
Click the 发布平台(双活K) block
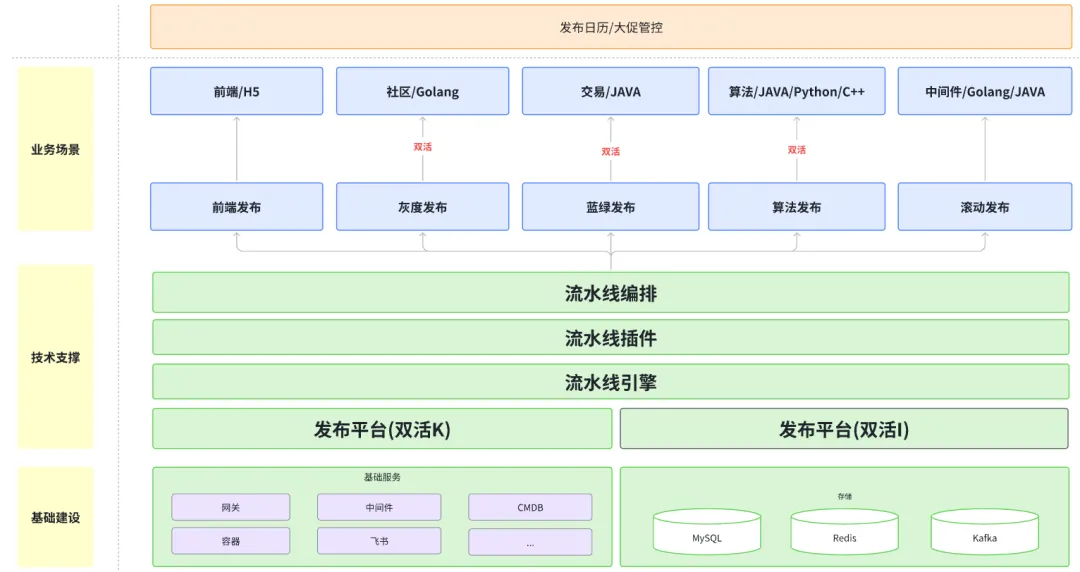tap(382, 429)
